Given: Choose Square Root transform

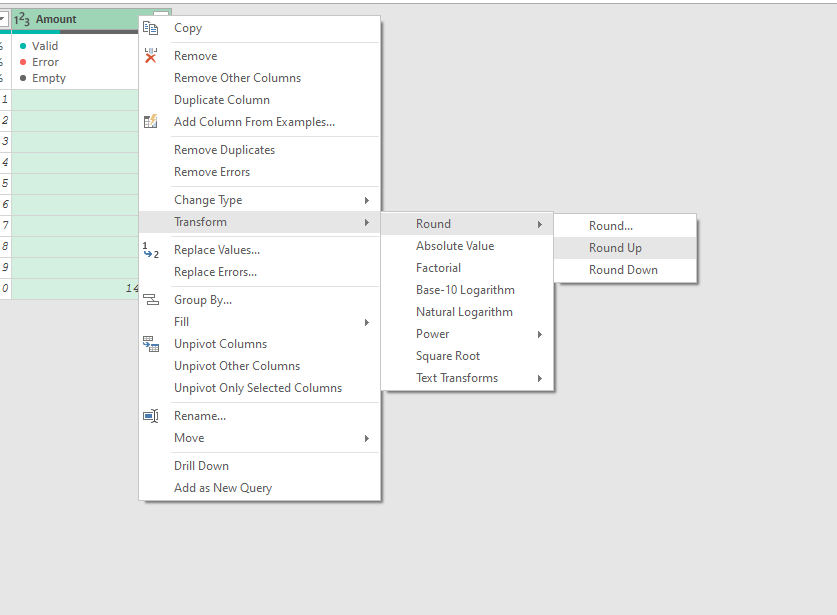Looking at the screenshot, I should point(467,356).
